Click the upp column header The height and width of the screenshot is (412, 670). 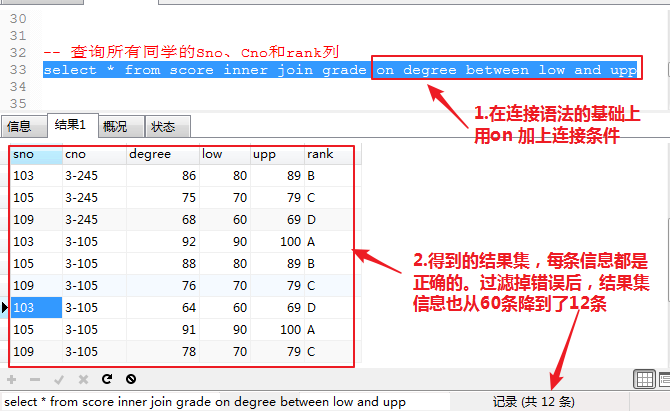tap(277, 154)
